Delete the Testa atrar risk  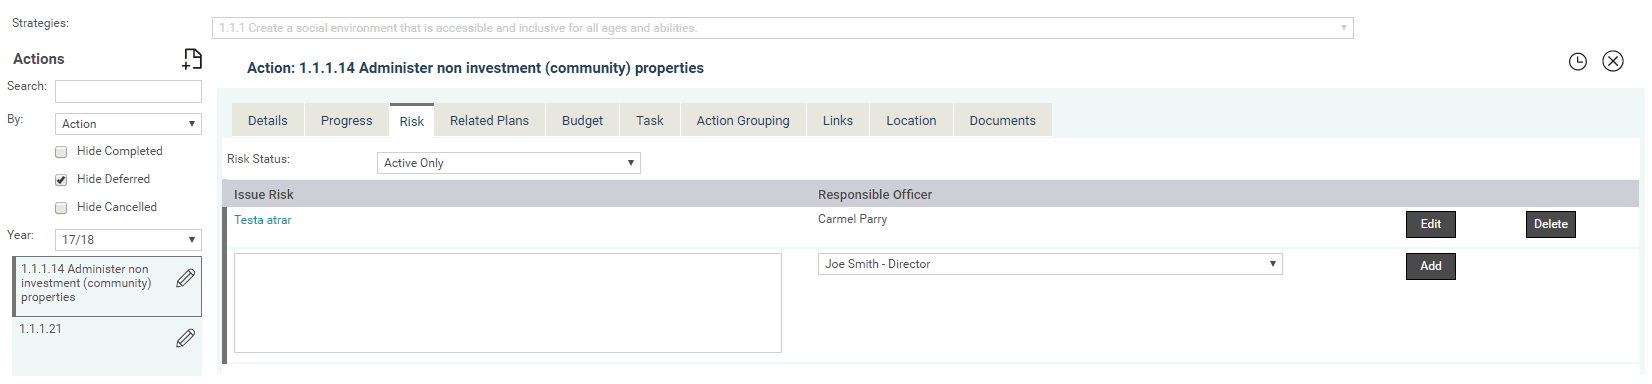tap(1551, 224)
